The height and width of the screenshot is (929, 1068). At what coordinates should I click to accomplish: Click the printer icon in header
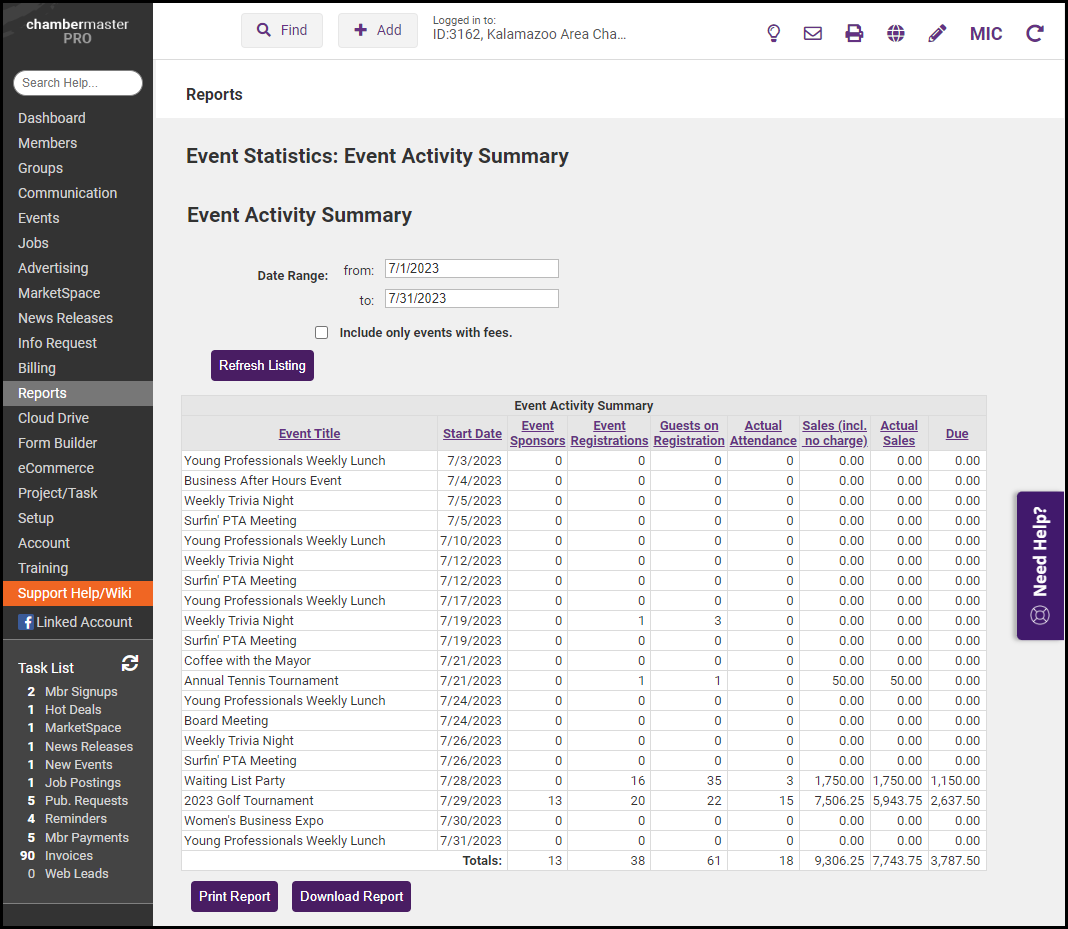tap(854, 33)
